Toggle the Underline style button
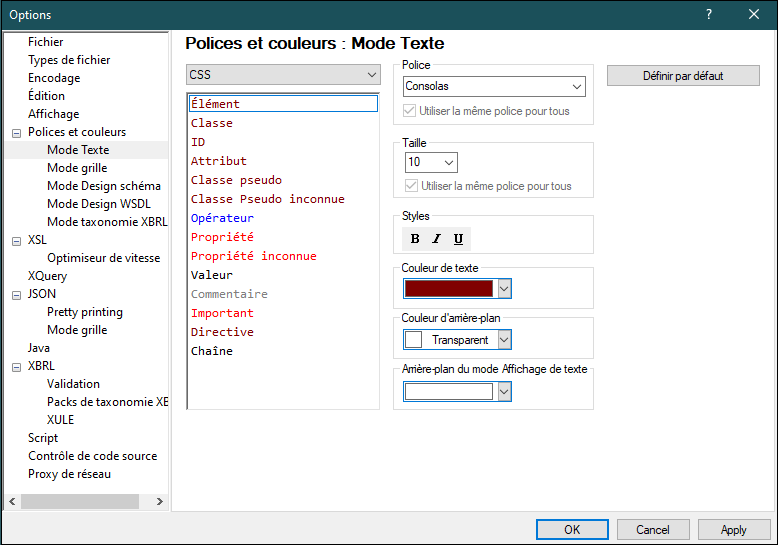Screen dimensions: 778x545 (x=458, y=239)
